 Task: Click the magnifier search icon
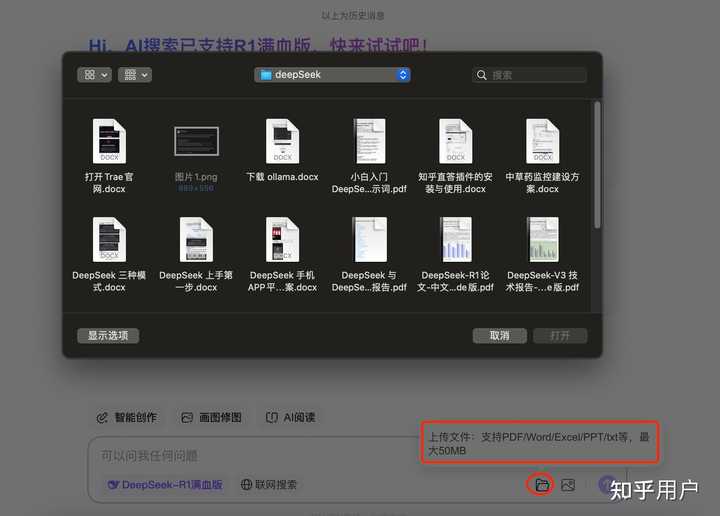481,75
